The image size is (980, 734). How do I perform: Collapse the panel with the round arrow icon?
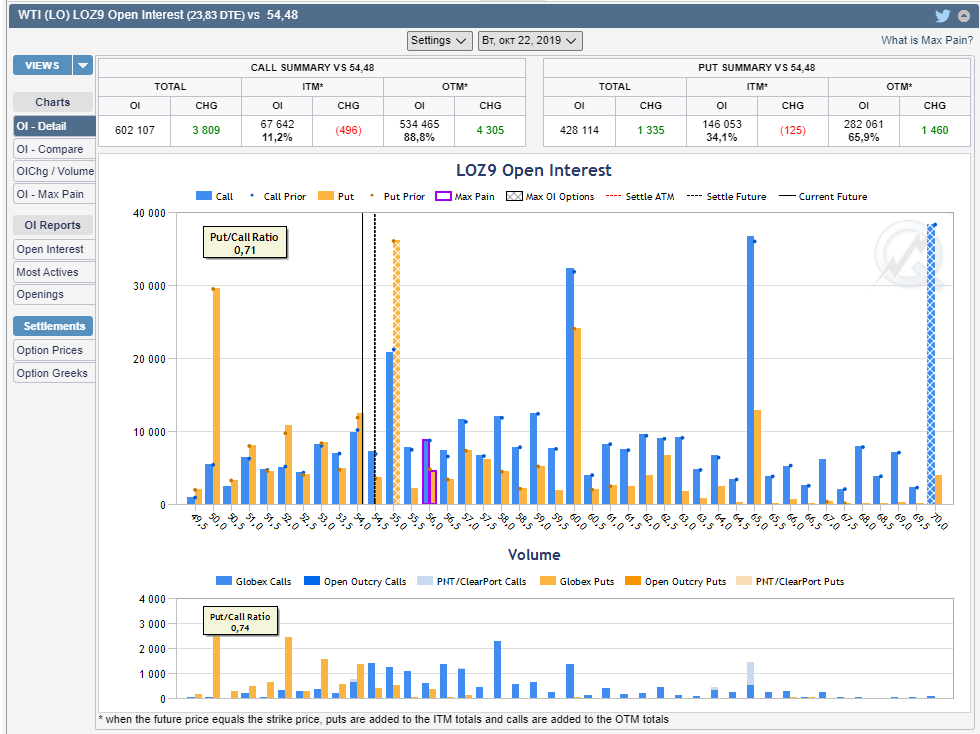tap(963, 15)
